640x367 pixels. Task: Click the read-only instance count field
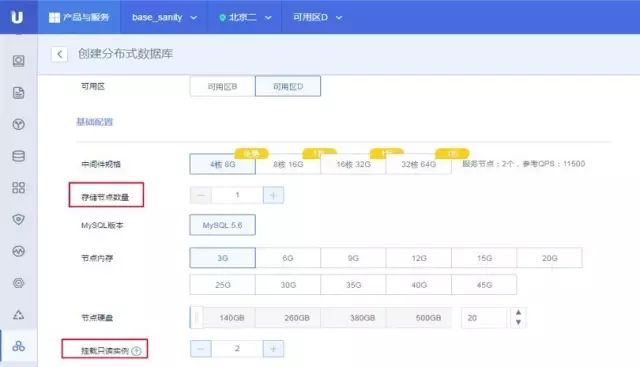click(237, 349)
